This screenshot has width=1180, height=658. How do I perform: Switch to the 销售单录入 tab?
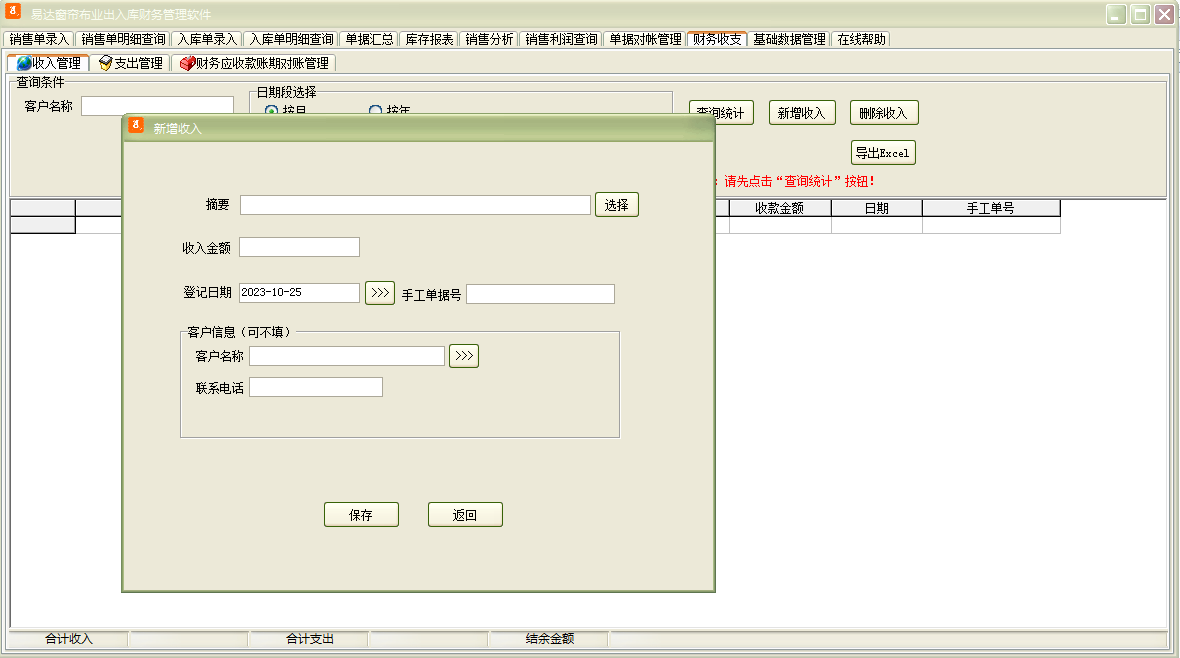pos(40,39)
